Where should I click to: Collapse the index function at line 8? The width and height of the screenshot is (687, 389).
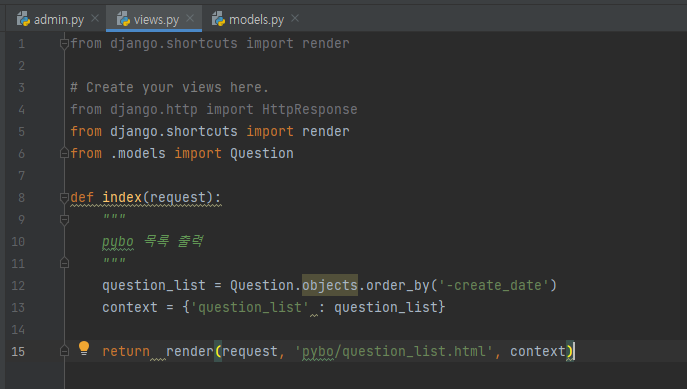pyautogui.click(x=64, y=198)
